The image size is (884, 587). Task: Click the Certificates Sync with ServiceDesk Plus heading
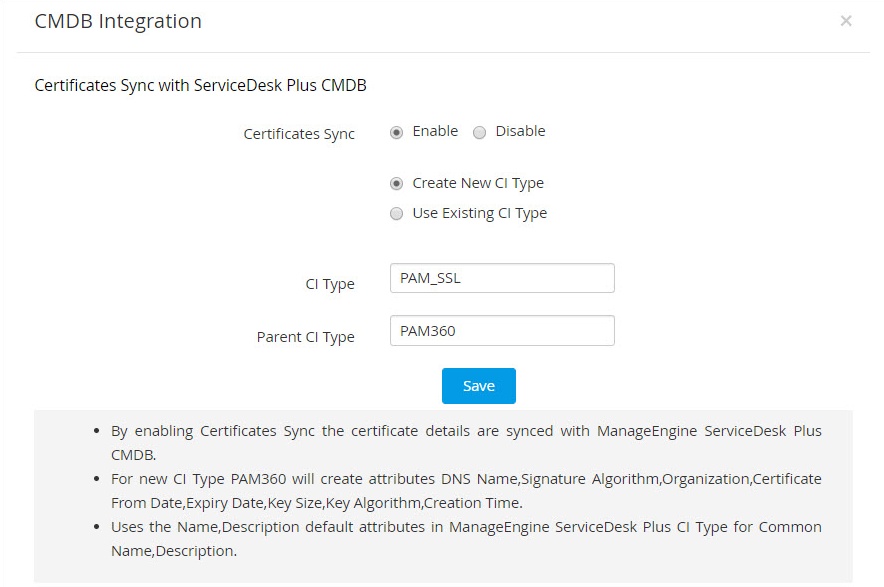pyautogui.click(x=200, y=86)
